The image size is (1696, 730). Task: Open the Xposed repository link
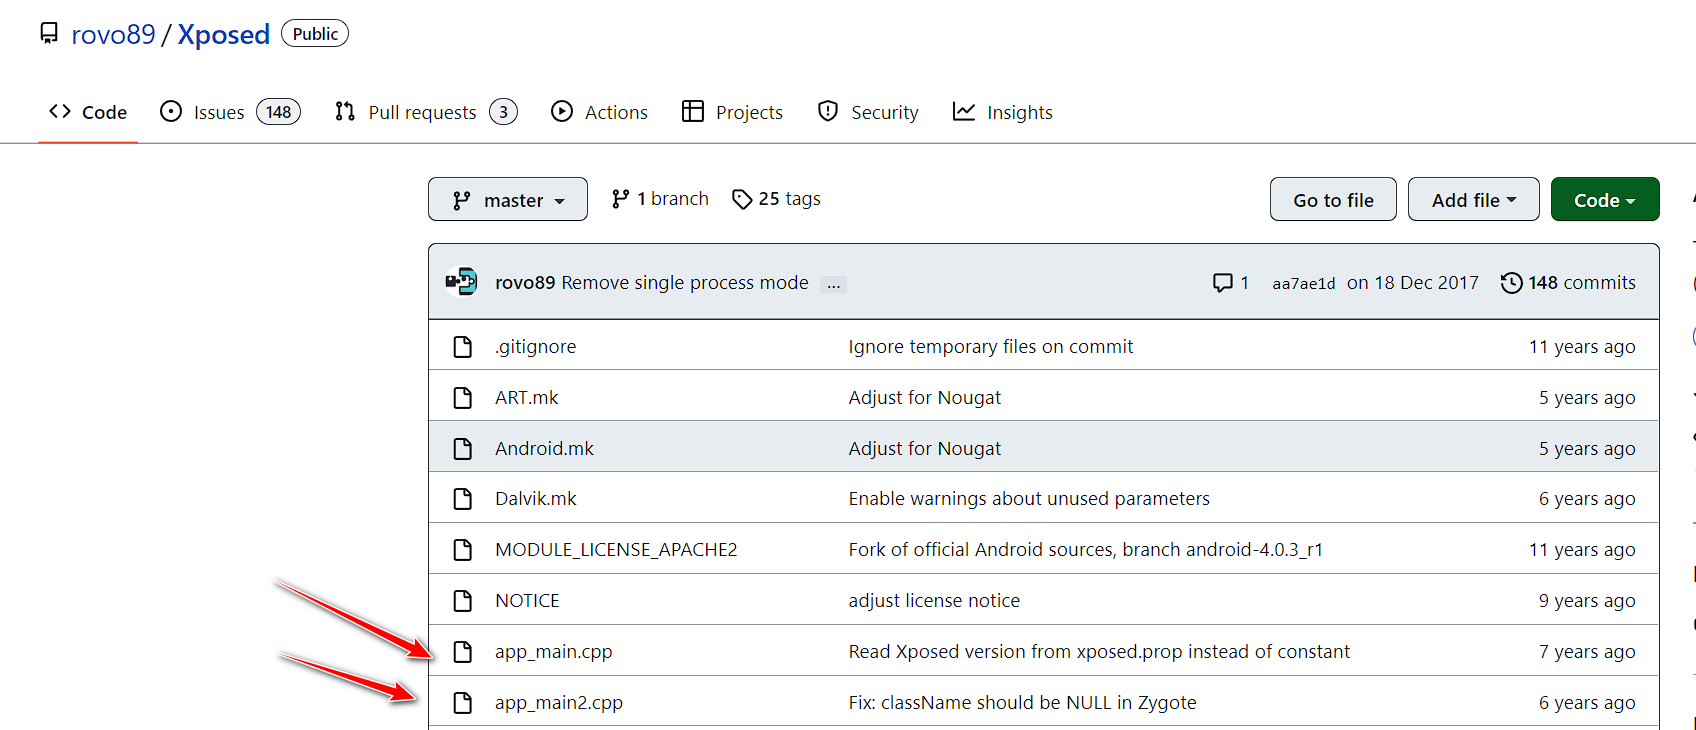click(224, 34)
